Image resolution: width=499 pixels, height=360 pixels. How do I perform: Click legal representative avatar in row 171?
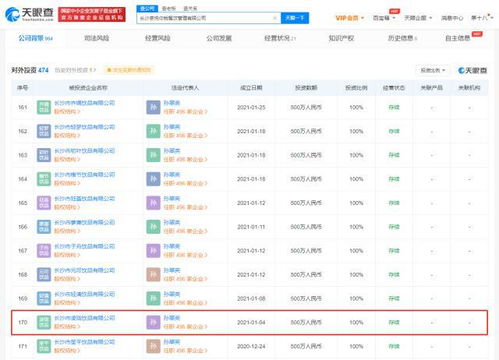(153, 346)
